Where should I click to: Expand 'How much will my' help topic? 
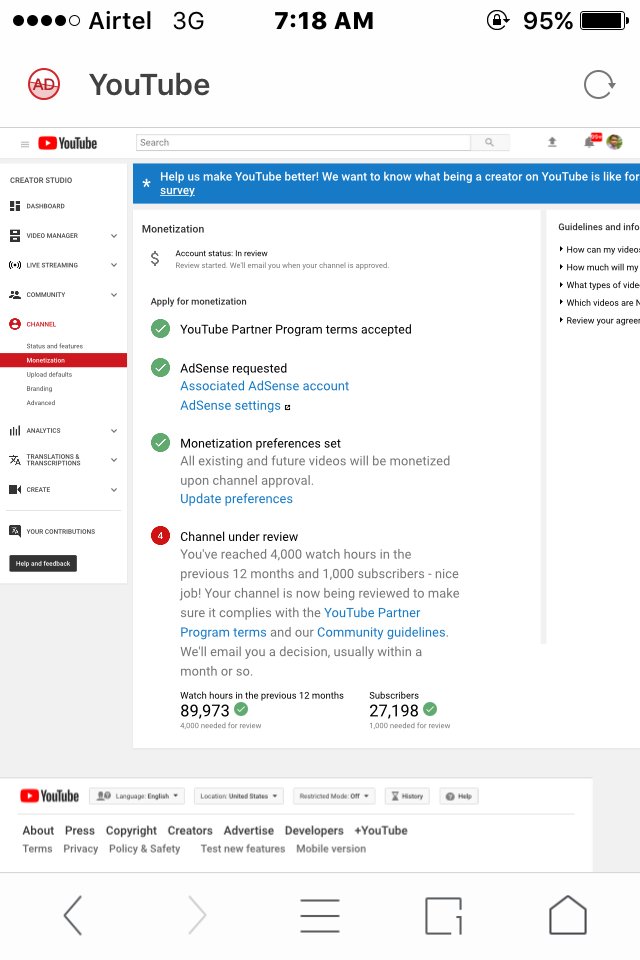point(599,267)
